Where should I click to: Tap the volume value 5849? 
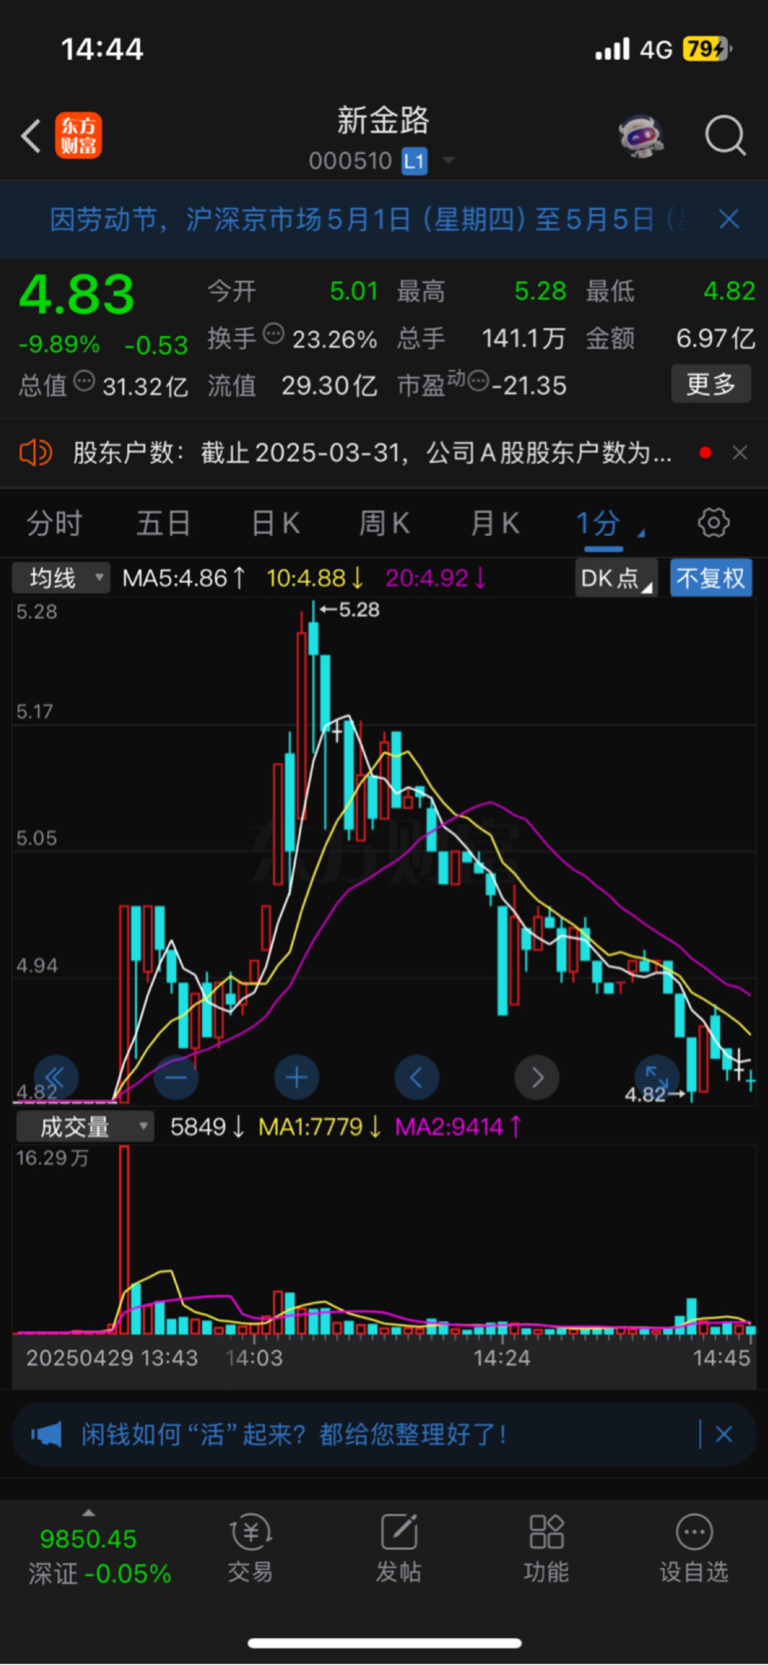point(207,1127)
